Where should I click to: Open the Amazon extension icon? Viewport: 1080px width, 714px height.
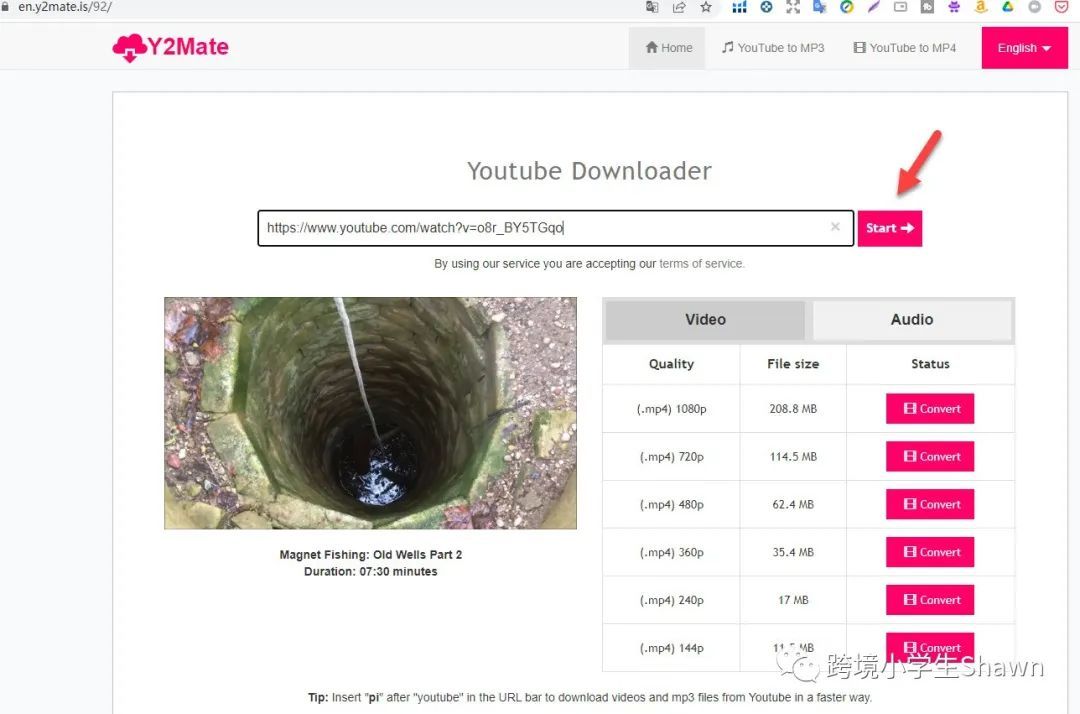[981, 7]
